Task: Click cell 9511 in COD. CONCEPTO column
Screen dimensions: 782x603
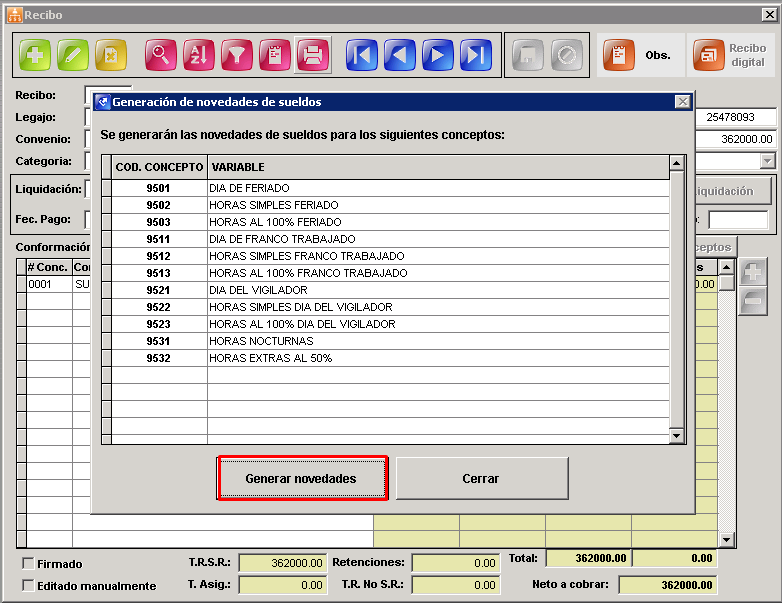Action: click(x=159, y=239)
